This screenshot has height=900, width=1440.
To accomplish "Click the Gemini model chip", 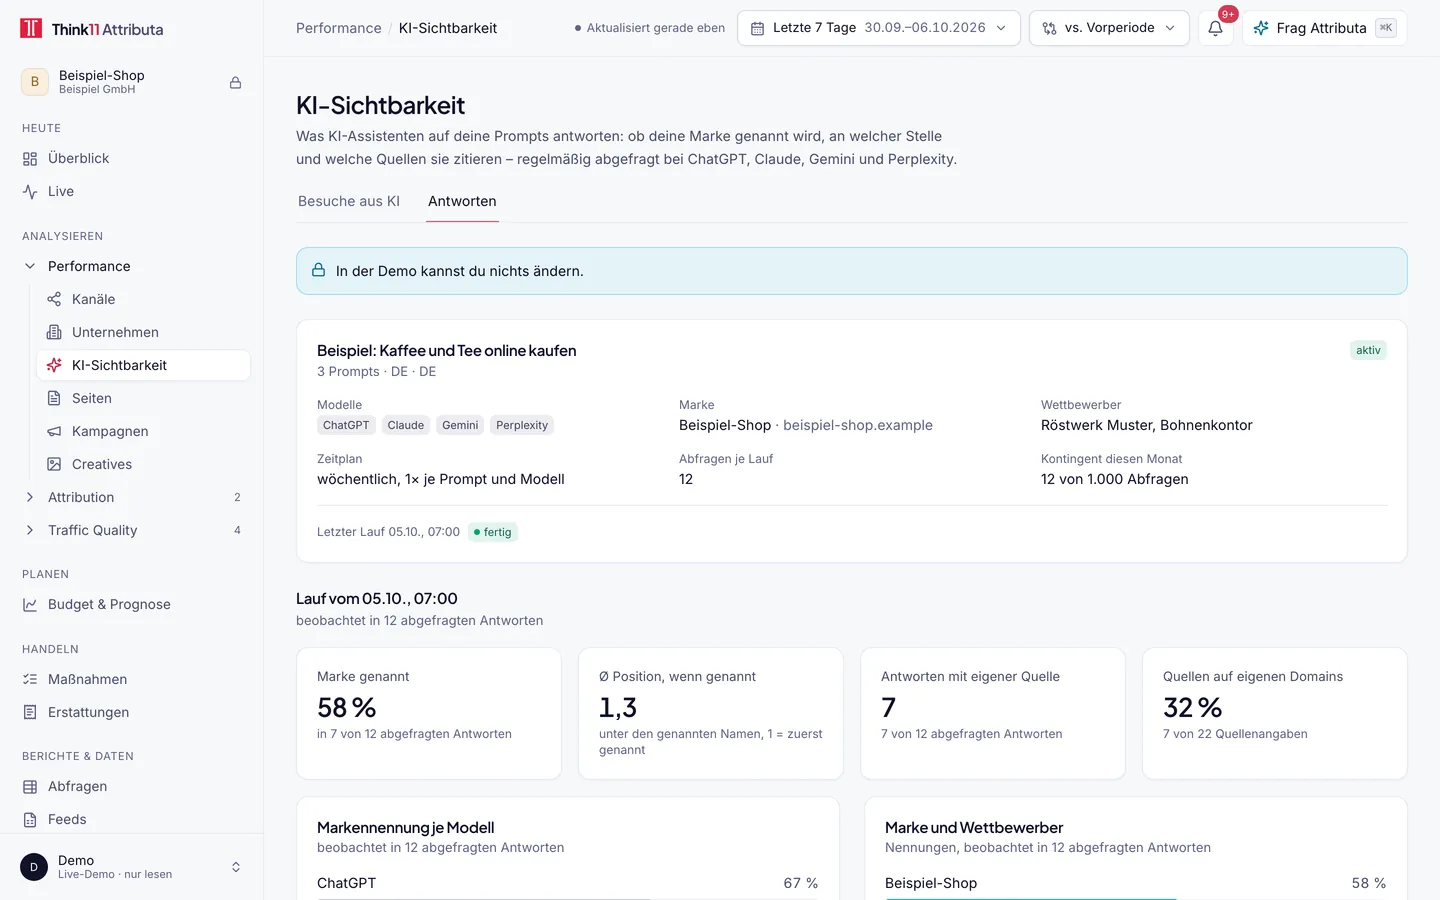I will [460, 426].
